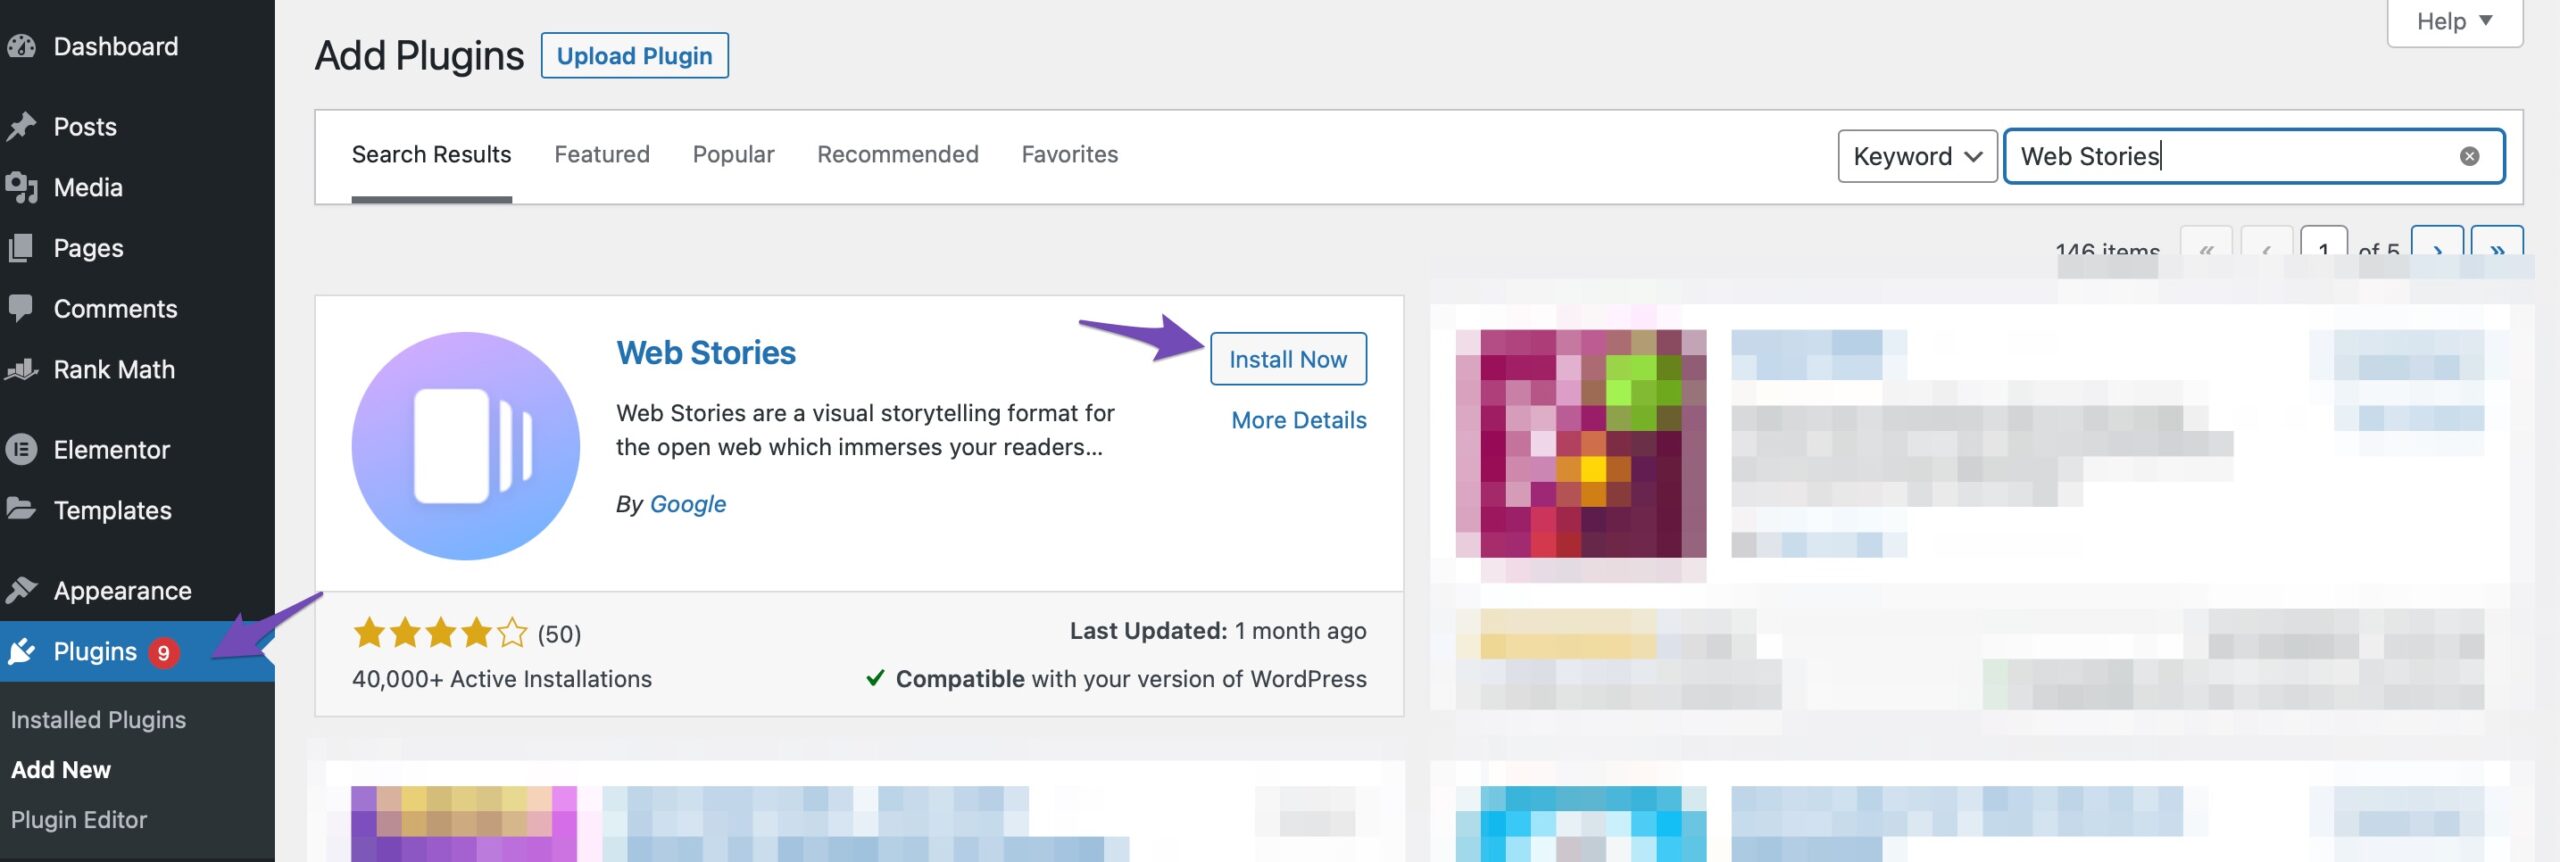Screen dimensions: 2560x862
Task: Click the blurred blue plugin thumbnail
Action: click(1581, 824)
